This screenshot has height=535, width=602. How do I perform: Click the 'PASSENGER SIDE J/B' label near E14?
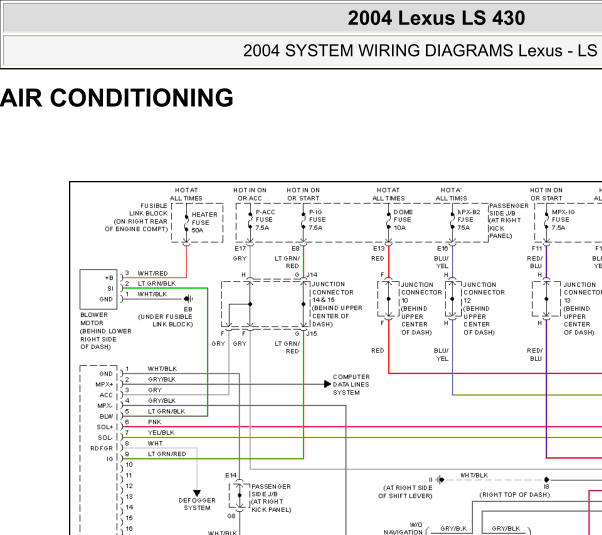pos(271,498)
